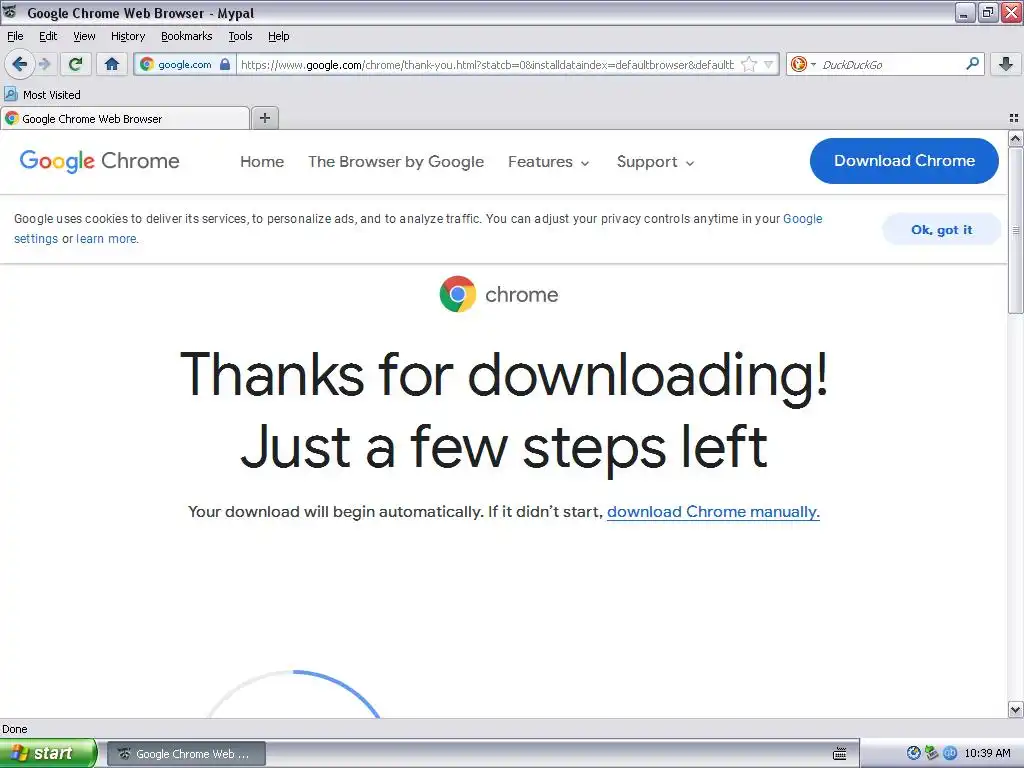This screenshot has height=768, width=1024.
Task: Open the Most Visited bookmarks folder
Action: click(43, 95)
